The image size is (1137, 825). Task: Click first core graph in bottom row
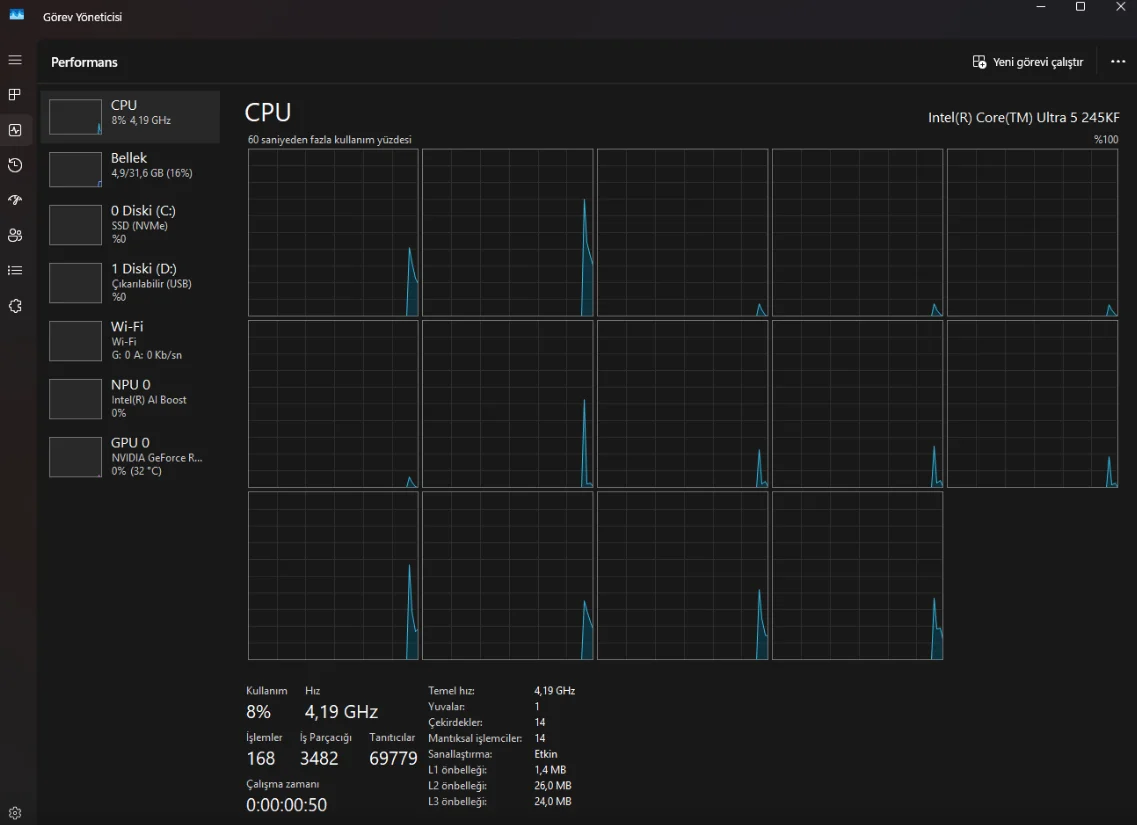click(334, 576)
